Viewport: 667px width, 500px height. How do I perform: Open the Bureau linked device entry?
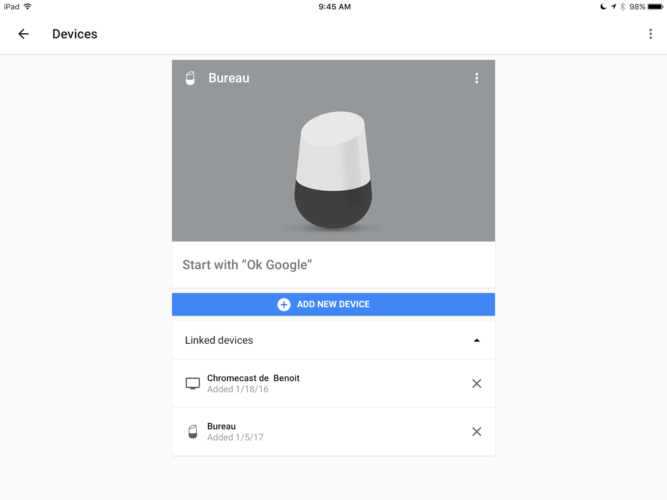click(x=333, y=431)
